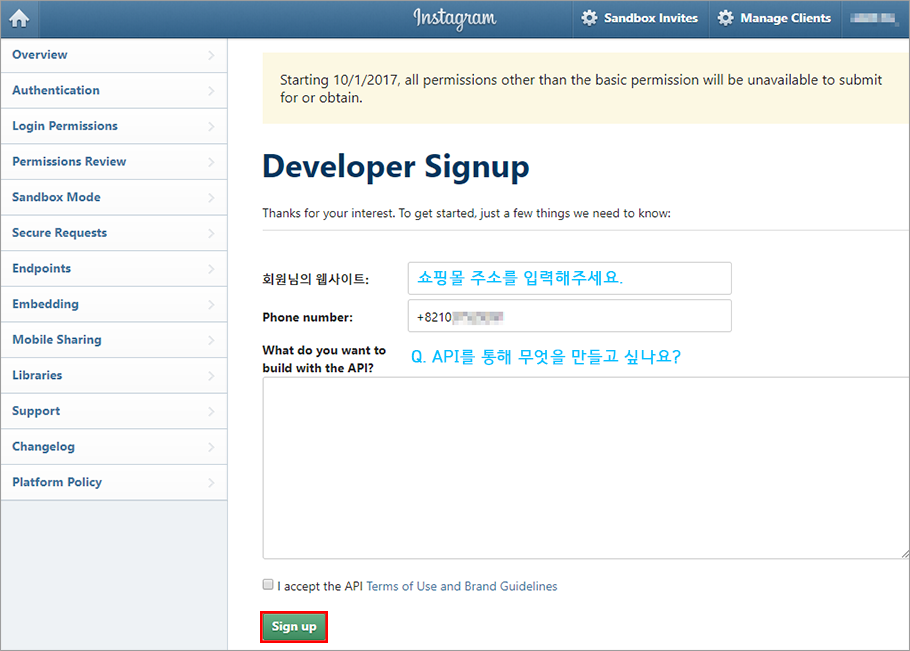The image size is (910, 651).
Task: Expand the Permissions Review chevron arrow
Action: [211, 162]
